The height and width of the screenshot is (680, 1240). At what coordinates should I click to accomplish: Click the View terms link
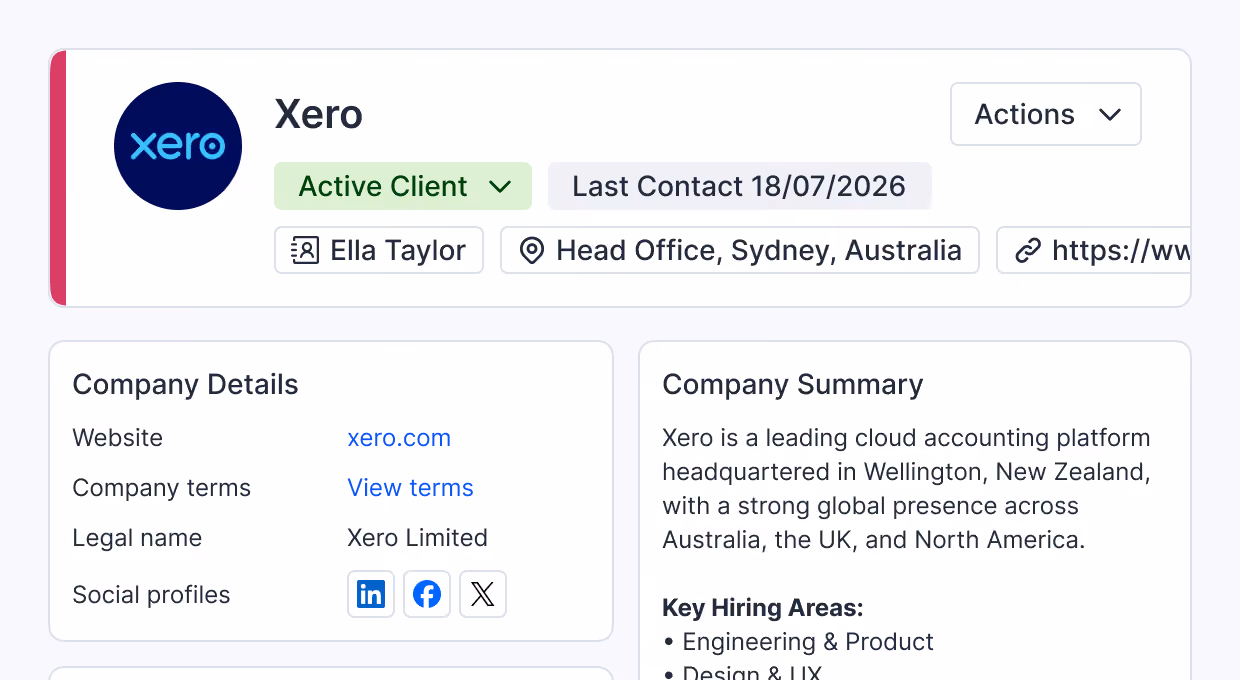410,488
